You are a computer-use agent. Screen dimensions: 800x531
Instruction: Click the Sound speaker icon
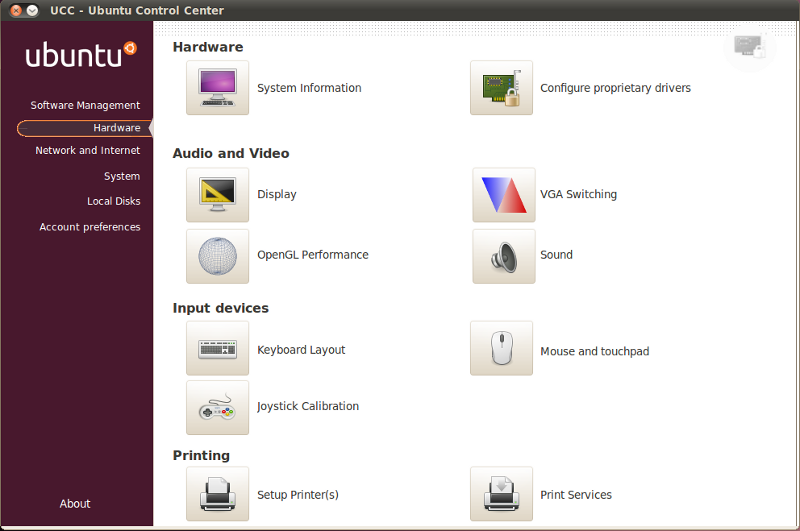[x=504, y=256]
